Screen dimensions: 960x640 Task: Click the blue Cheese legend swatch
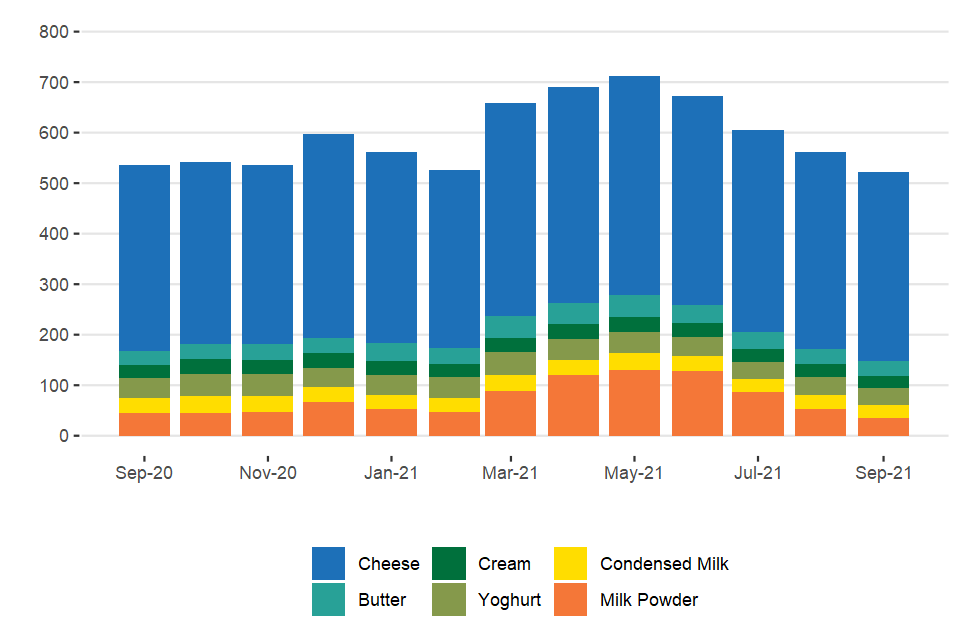(x=328, y=563)
